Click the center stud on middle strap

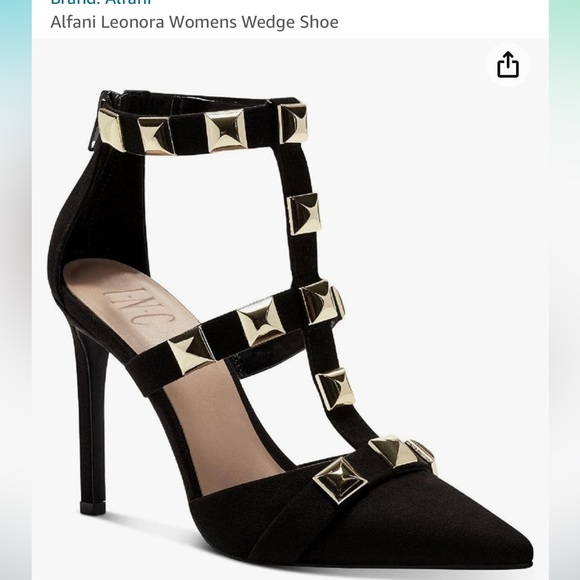pos(261,322)
